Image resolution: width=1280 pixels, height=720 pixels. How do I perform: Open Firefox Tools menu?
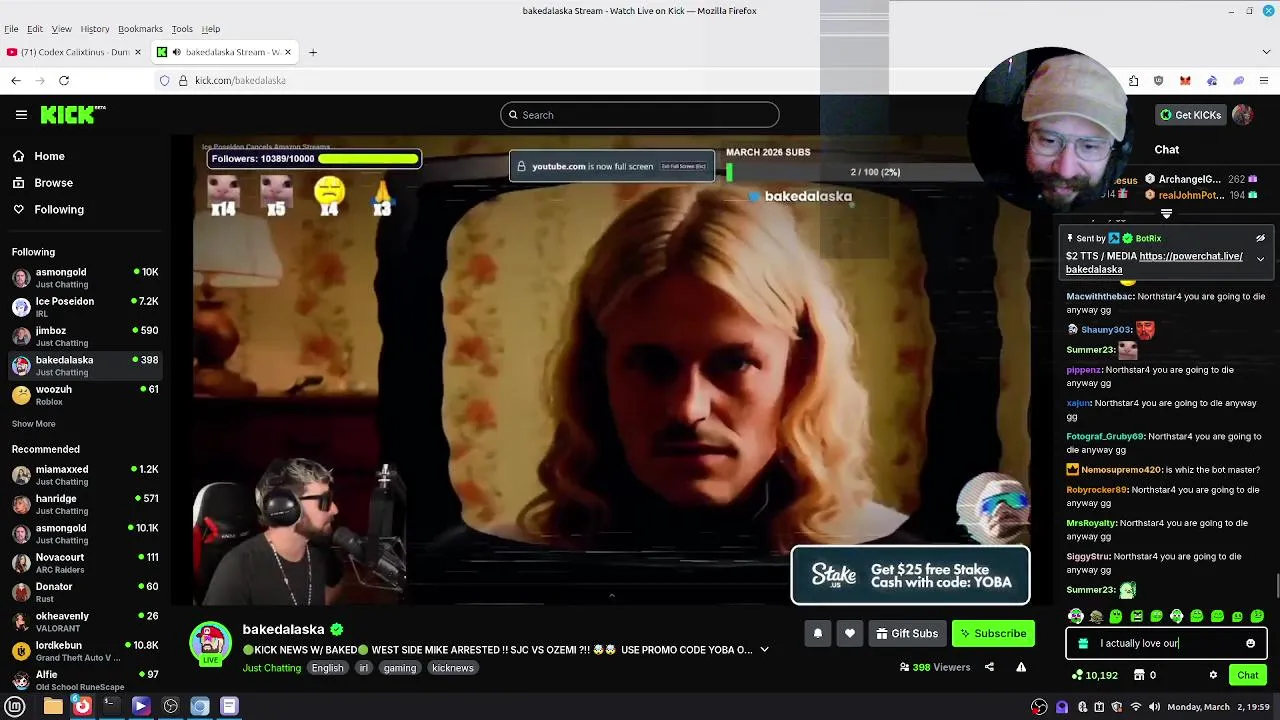[x=182, y=29]
